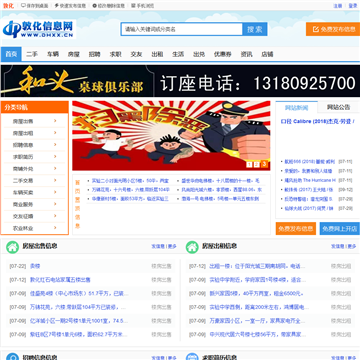Open the 首页 navigation tab
360x360 pixels.
11,54
